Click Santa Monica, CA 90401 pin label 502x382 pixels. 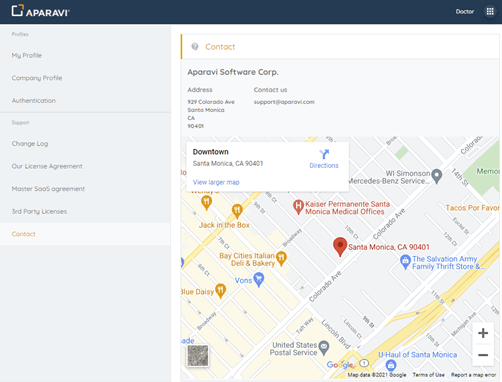click(x=389, y=247)
